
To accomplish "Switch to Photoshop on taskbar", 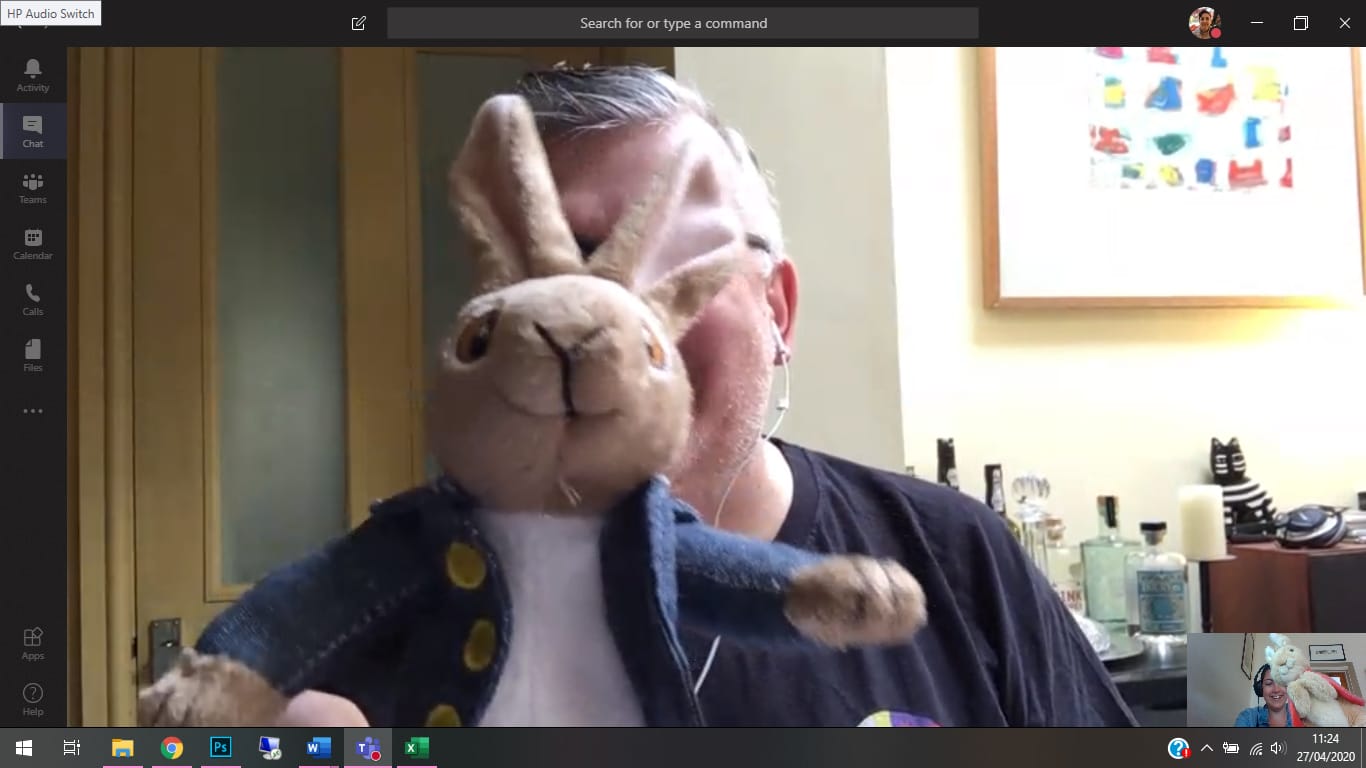I will tap(221, 748).
